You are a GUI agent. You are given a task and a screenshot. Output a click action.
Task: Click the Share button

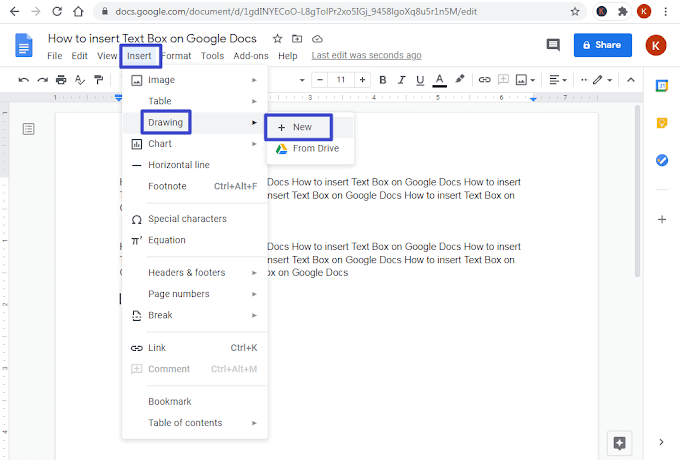point(602,45)
